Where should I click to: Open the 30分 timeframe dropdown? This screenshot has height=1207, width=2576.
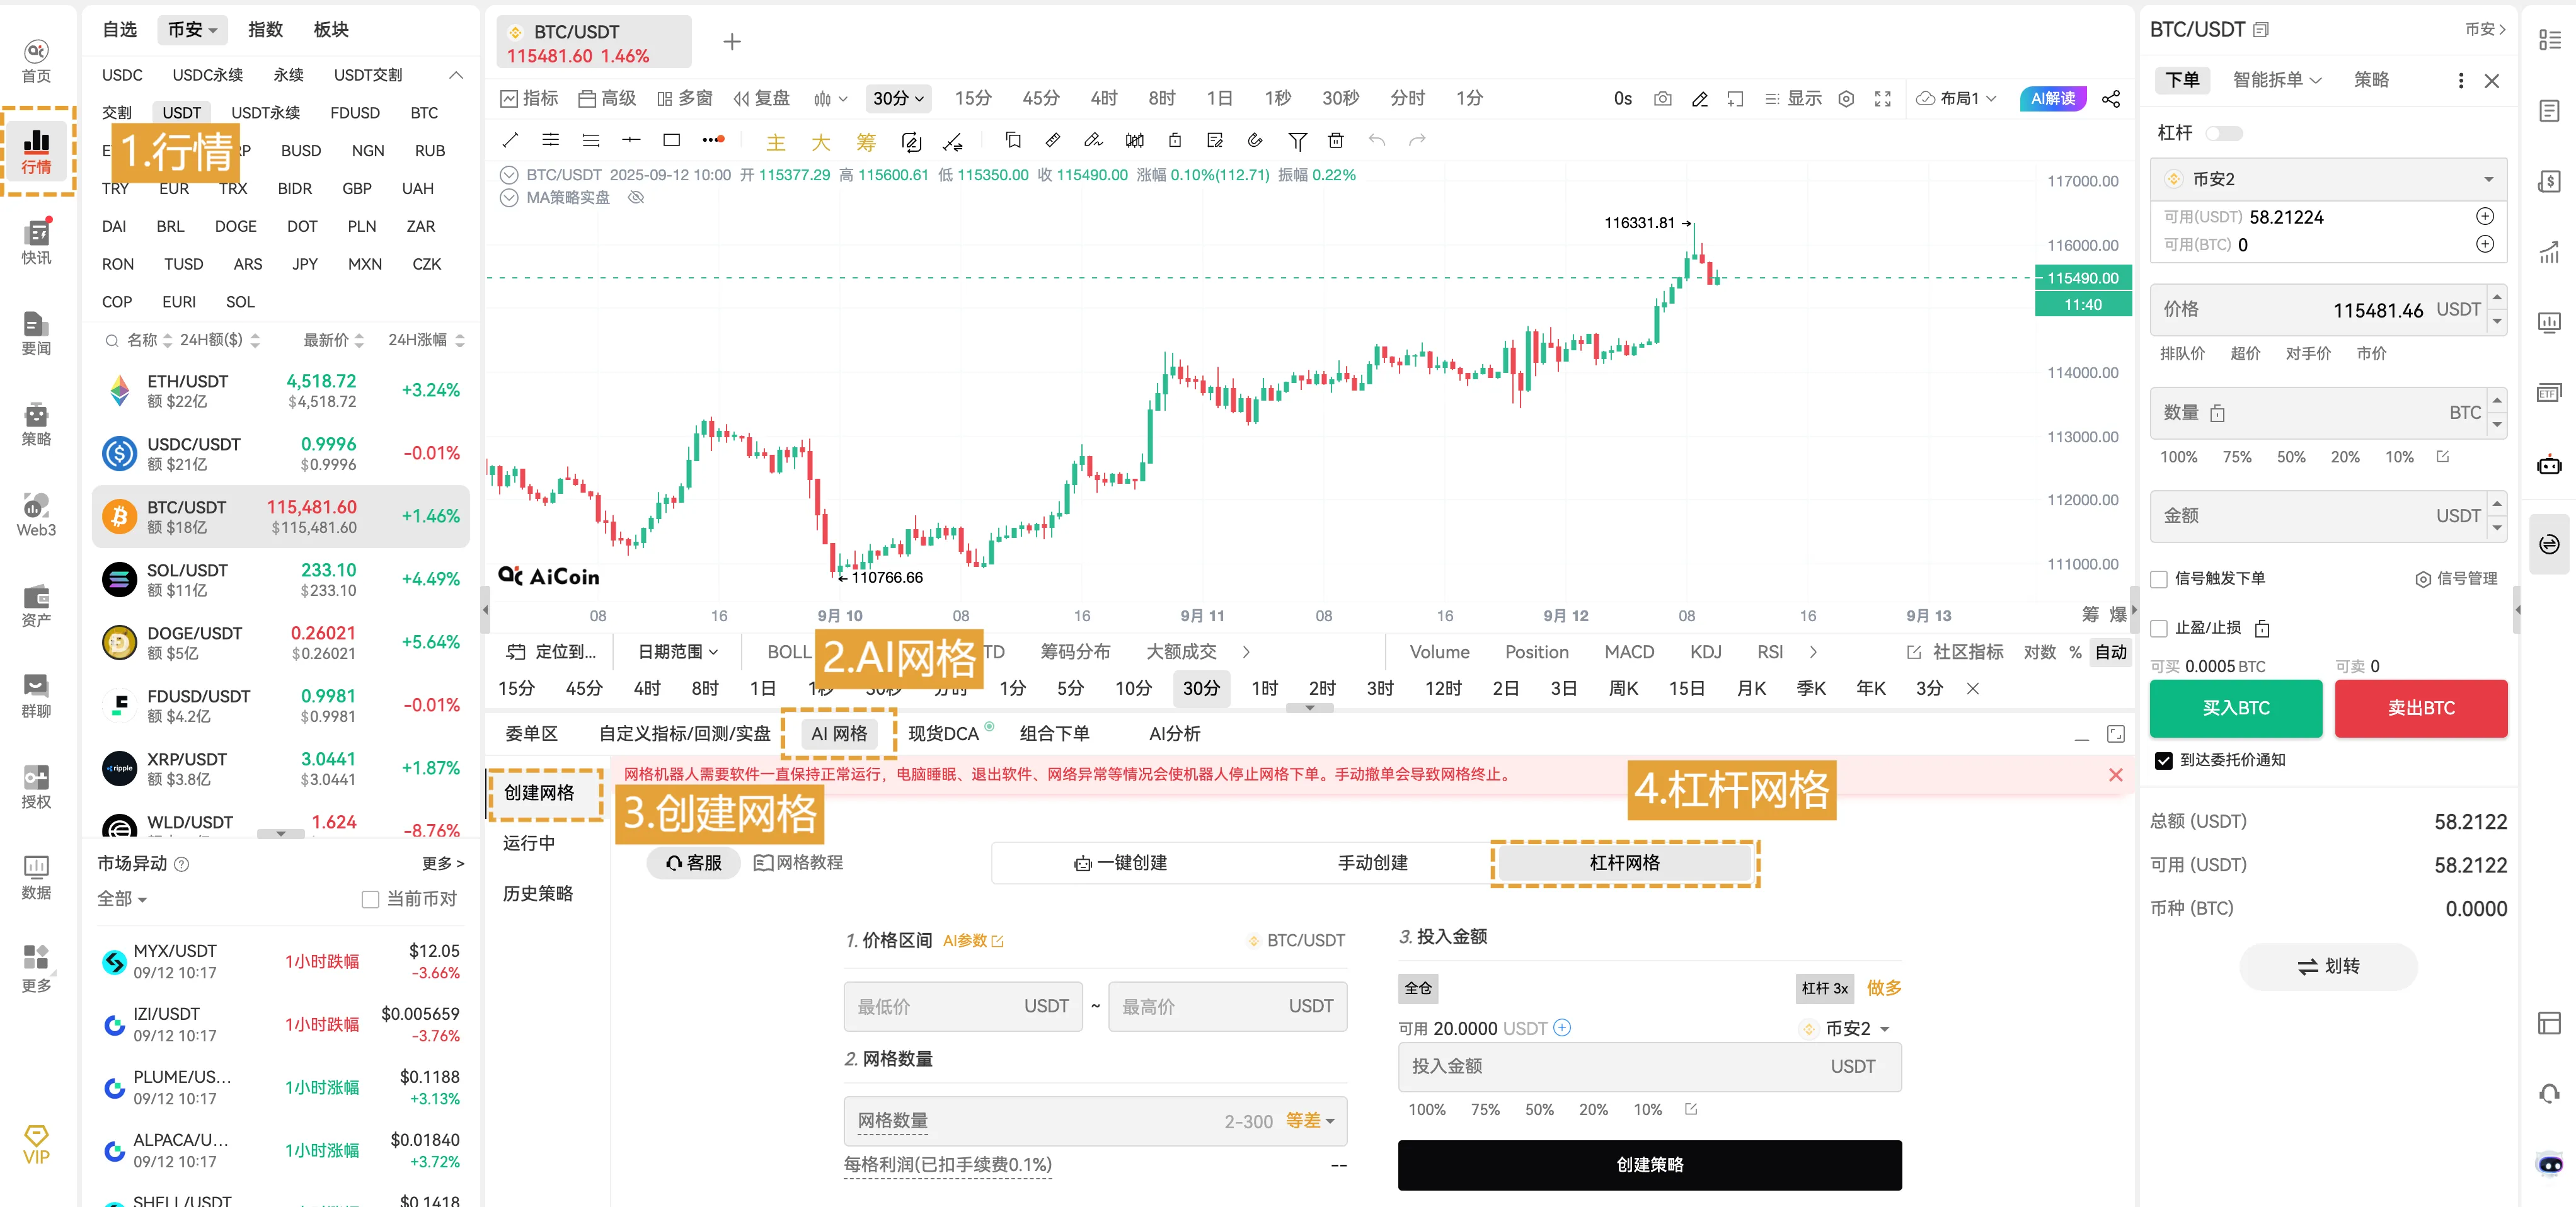click(x=897, y=98)
